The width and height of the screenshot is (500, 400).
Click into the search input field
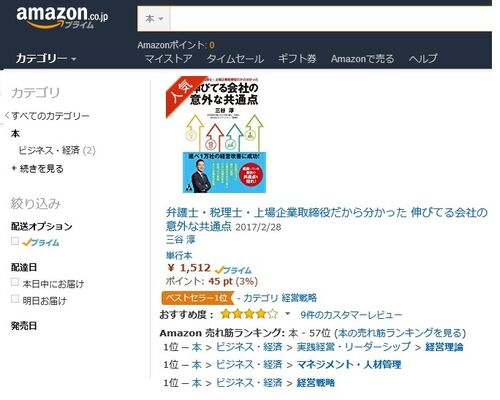(331, 19)
